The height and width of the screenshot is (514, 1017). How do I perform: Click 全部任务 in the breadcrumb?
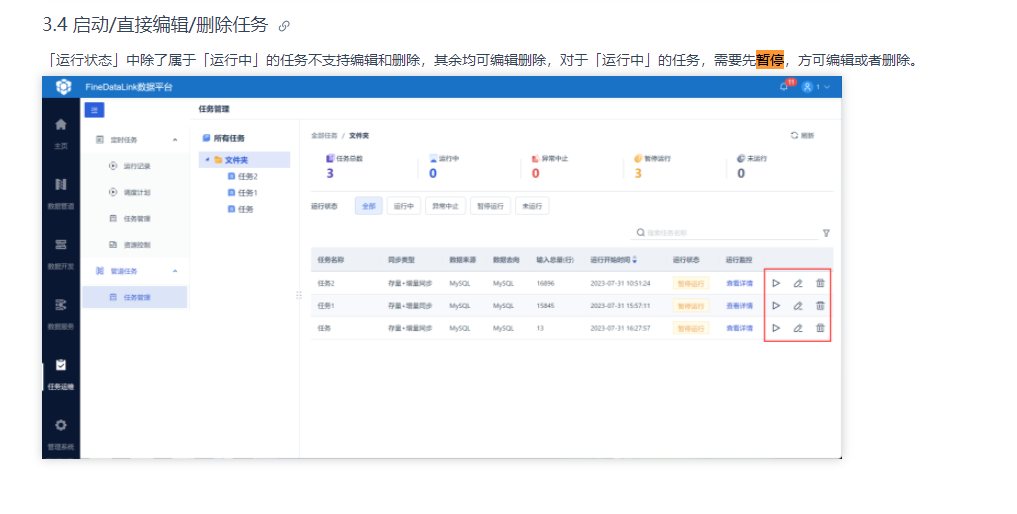[x=324, y=136]
